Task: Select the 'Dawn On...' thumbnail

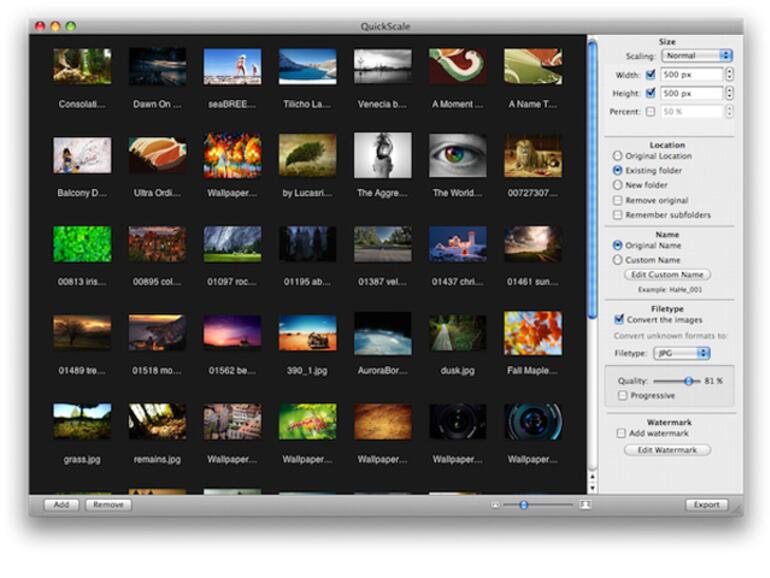Action: pyautogui.click(x=158, y=67)
